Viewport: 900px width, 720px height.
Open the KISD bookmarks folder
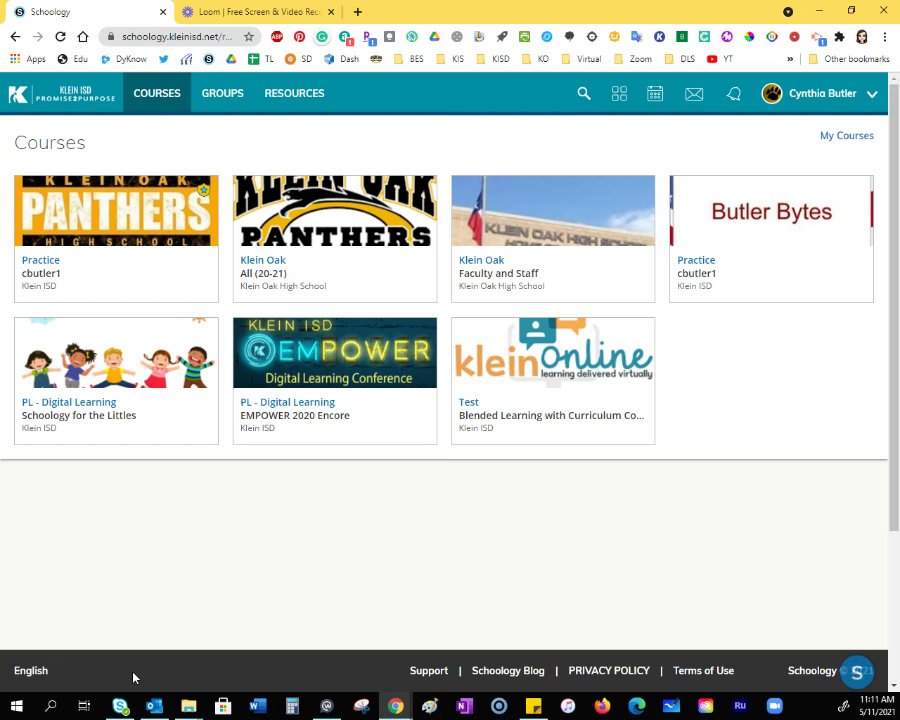pos(493,59)
